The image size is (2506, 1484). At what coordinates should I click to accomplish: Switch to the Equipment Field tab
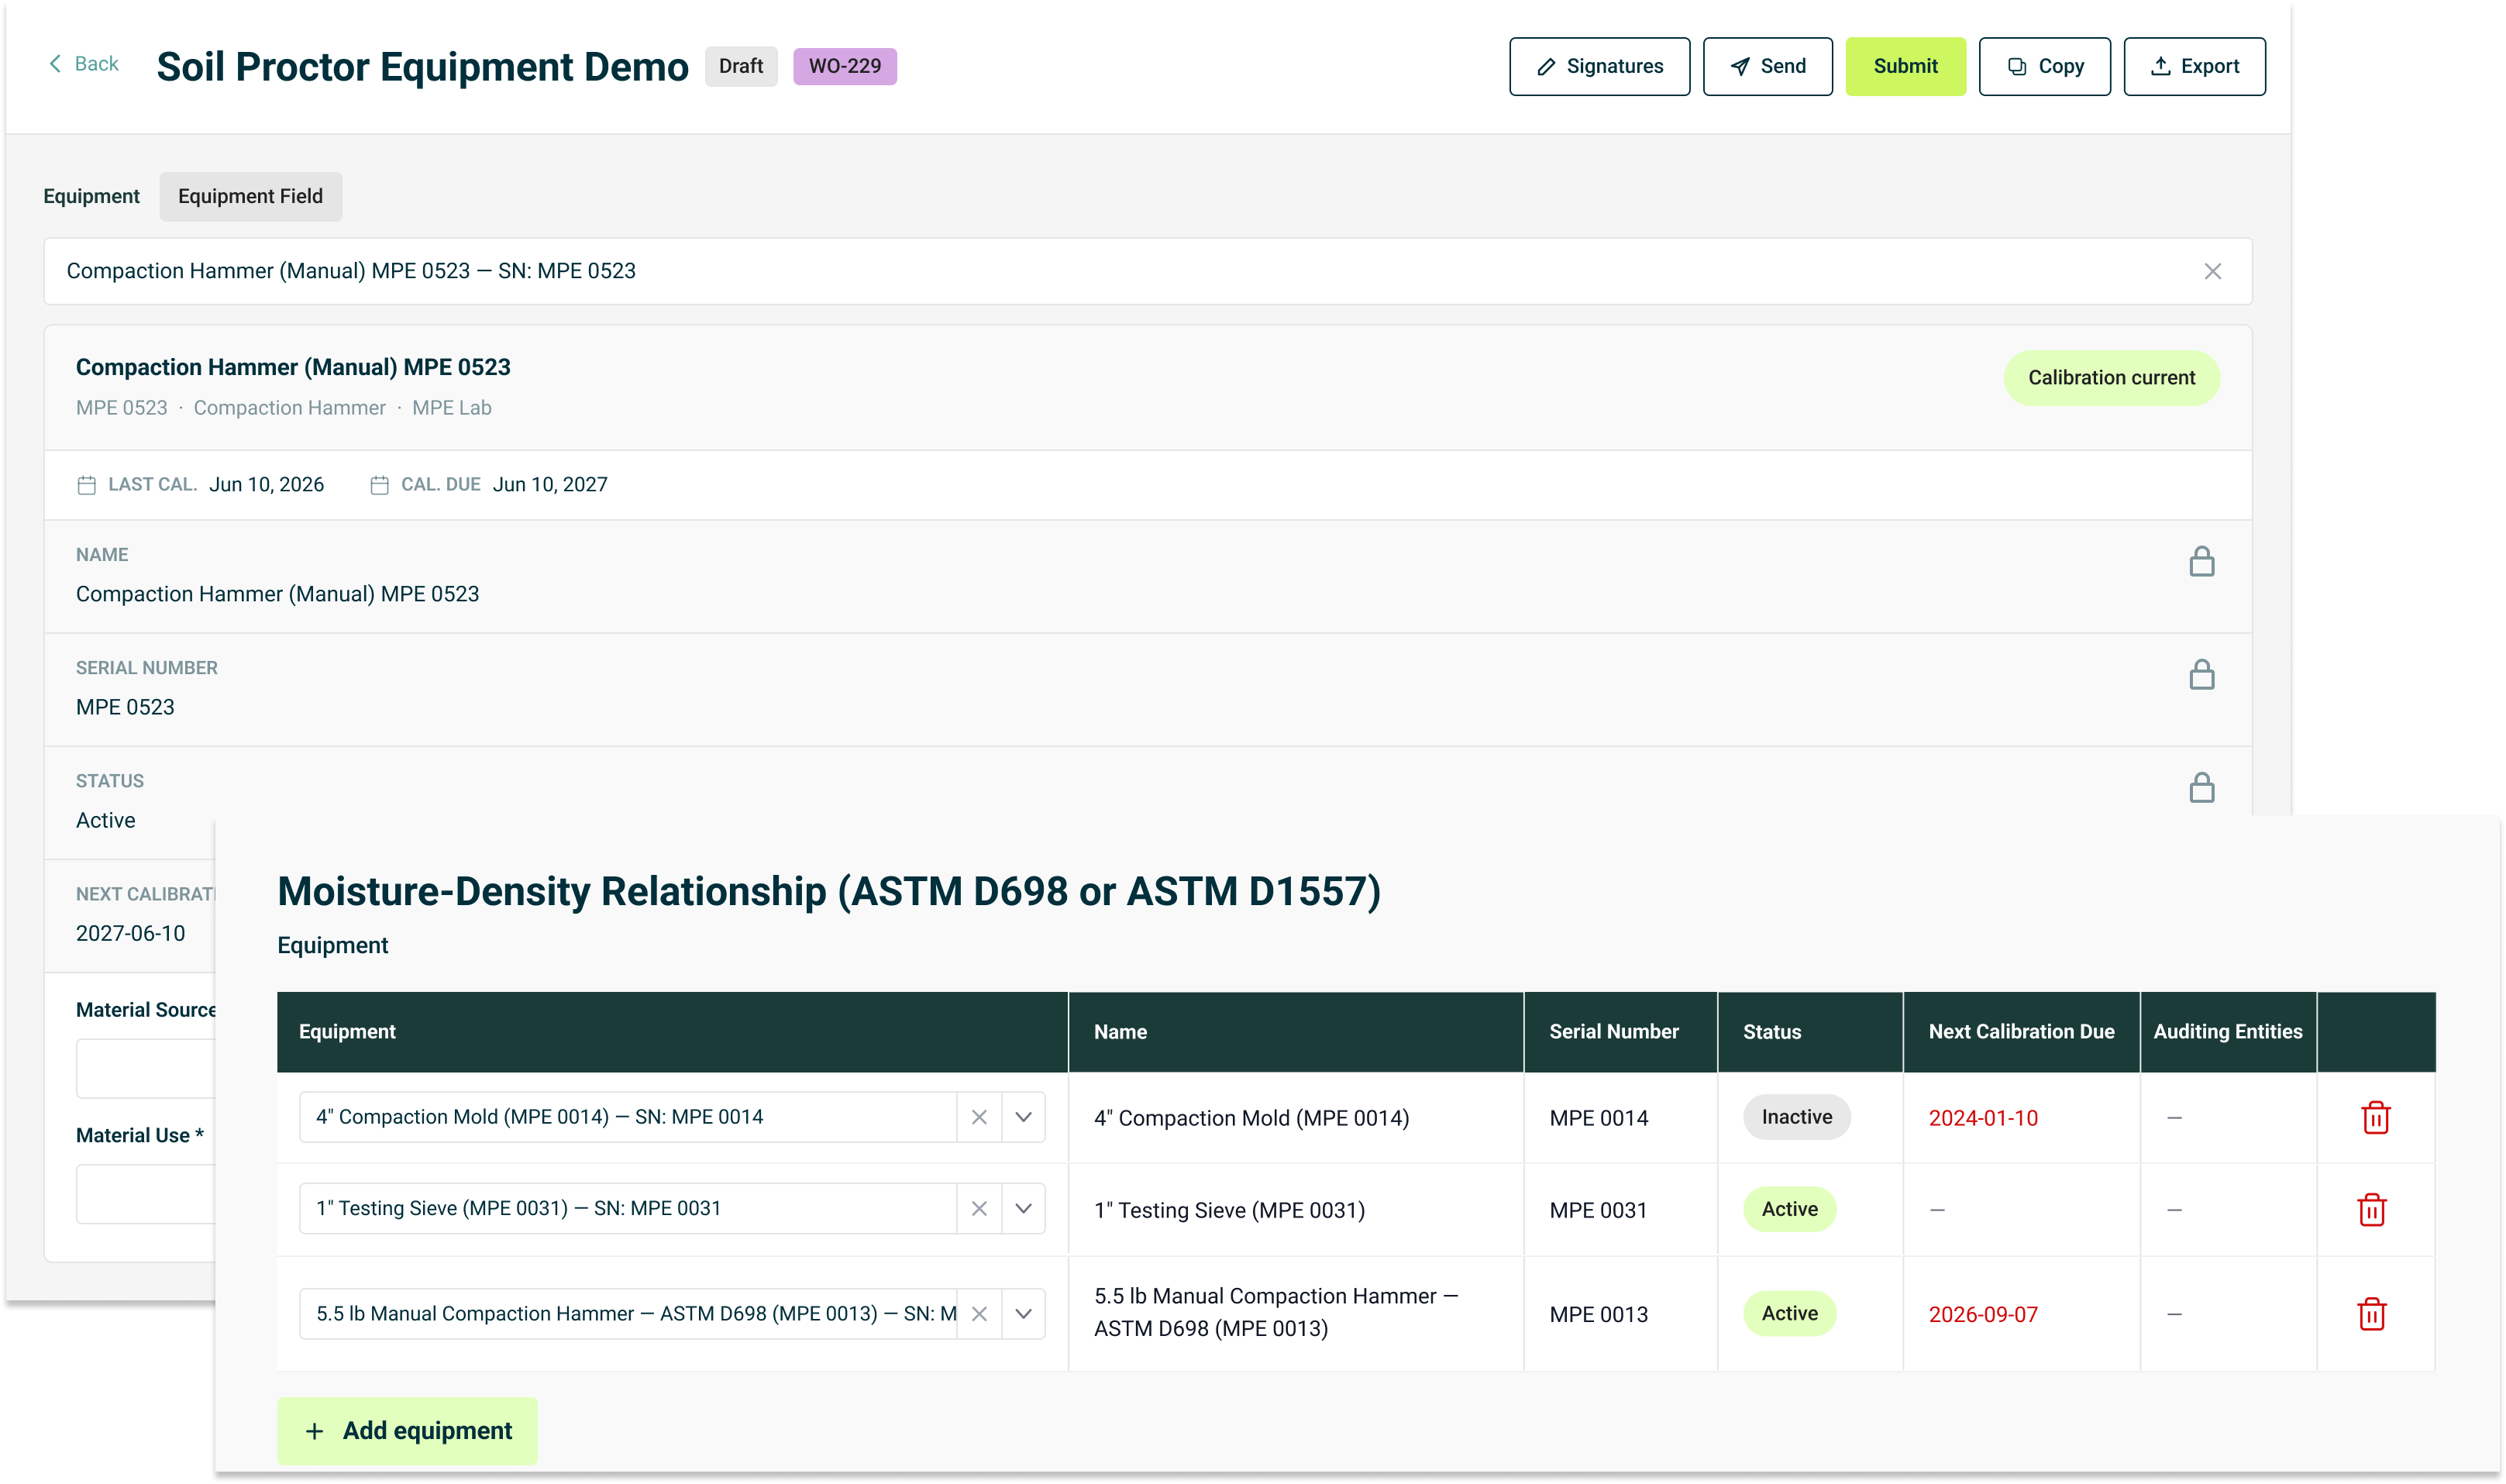tap(250, 196)
